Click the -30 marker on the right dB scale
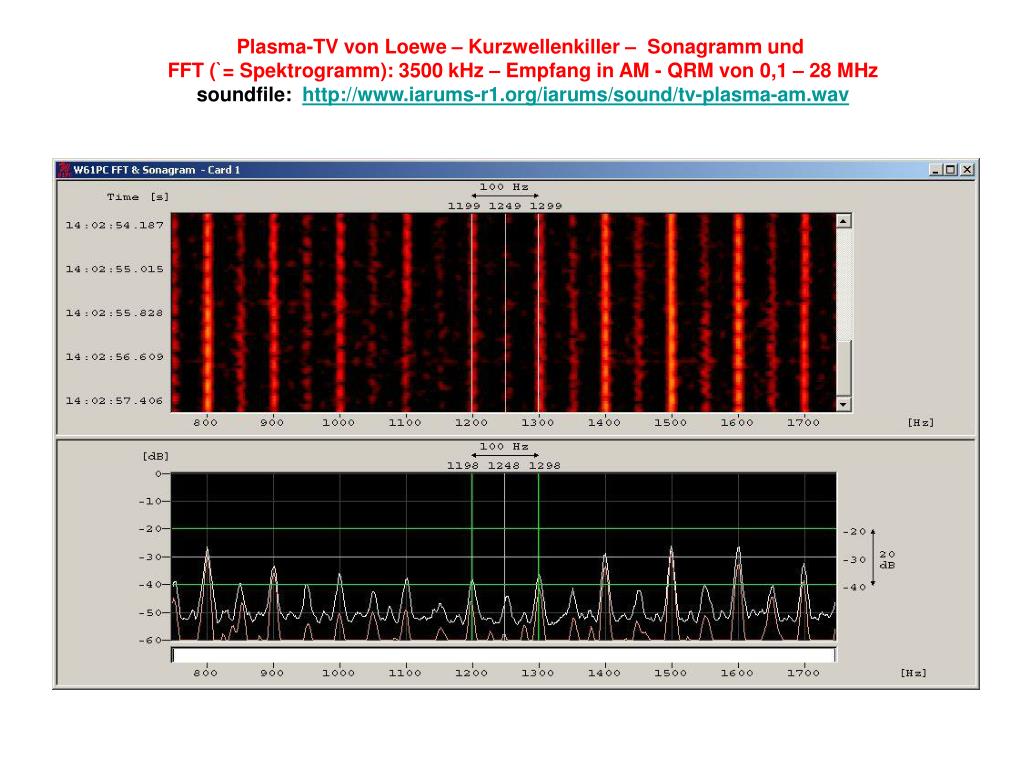Viewport: 1024px width, 768px height. point(854,560)
